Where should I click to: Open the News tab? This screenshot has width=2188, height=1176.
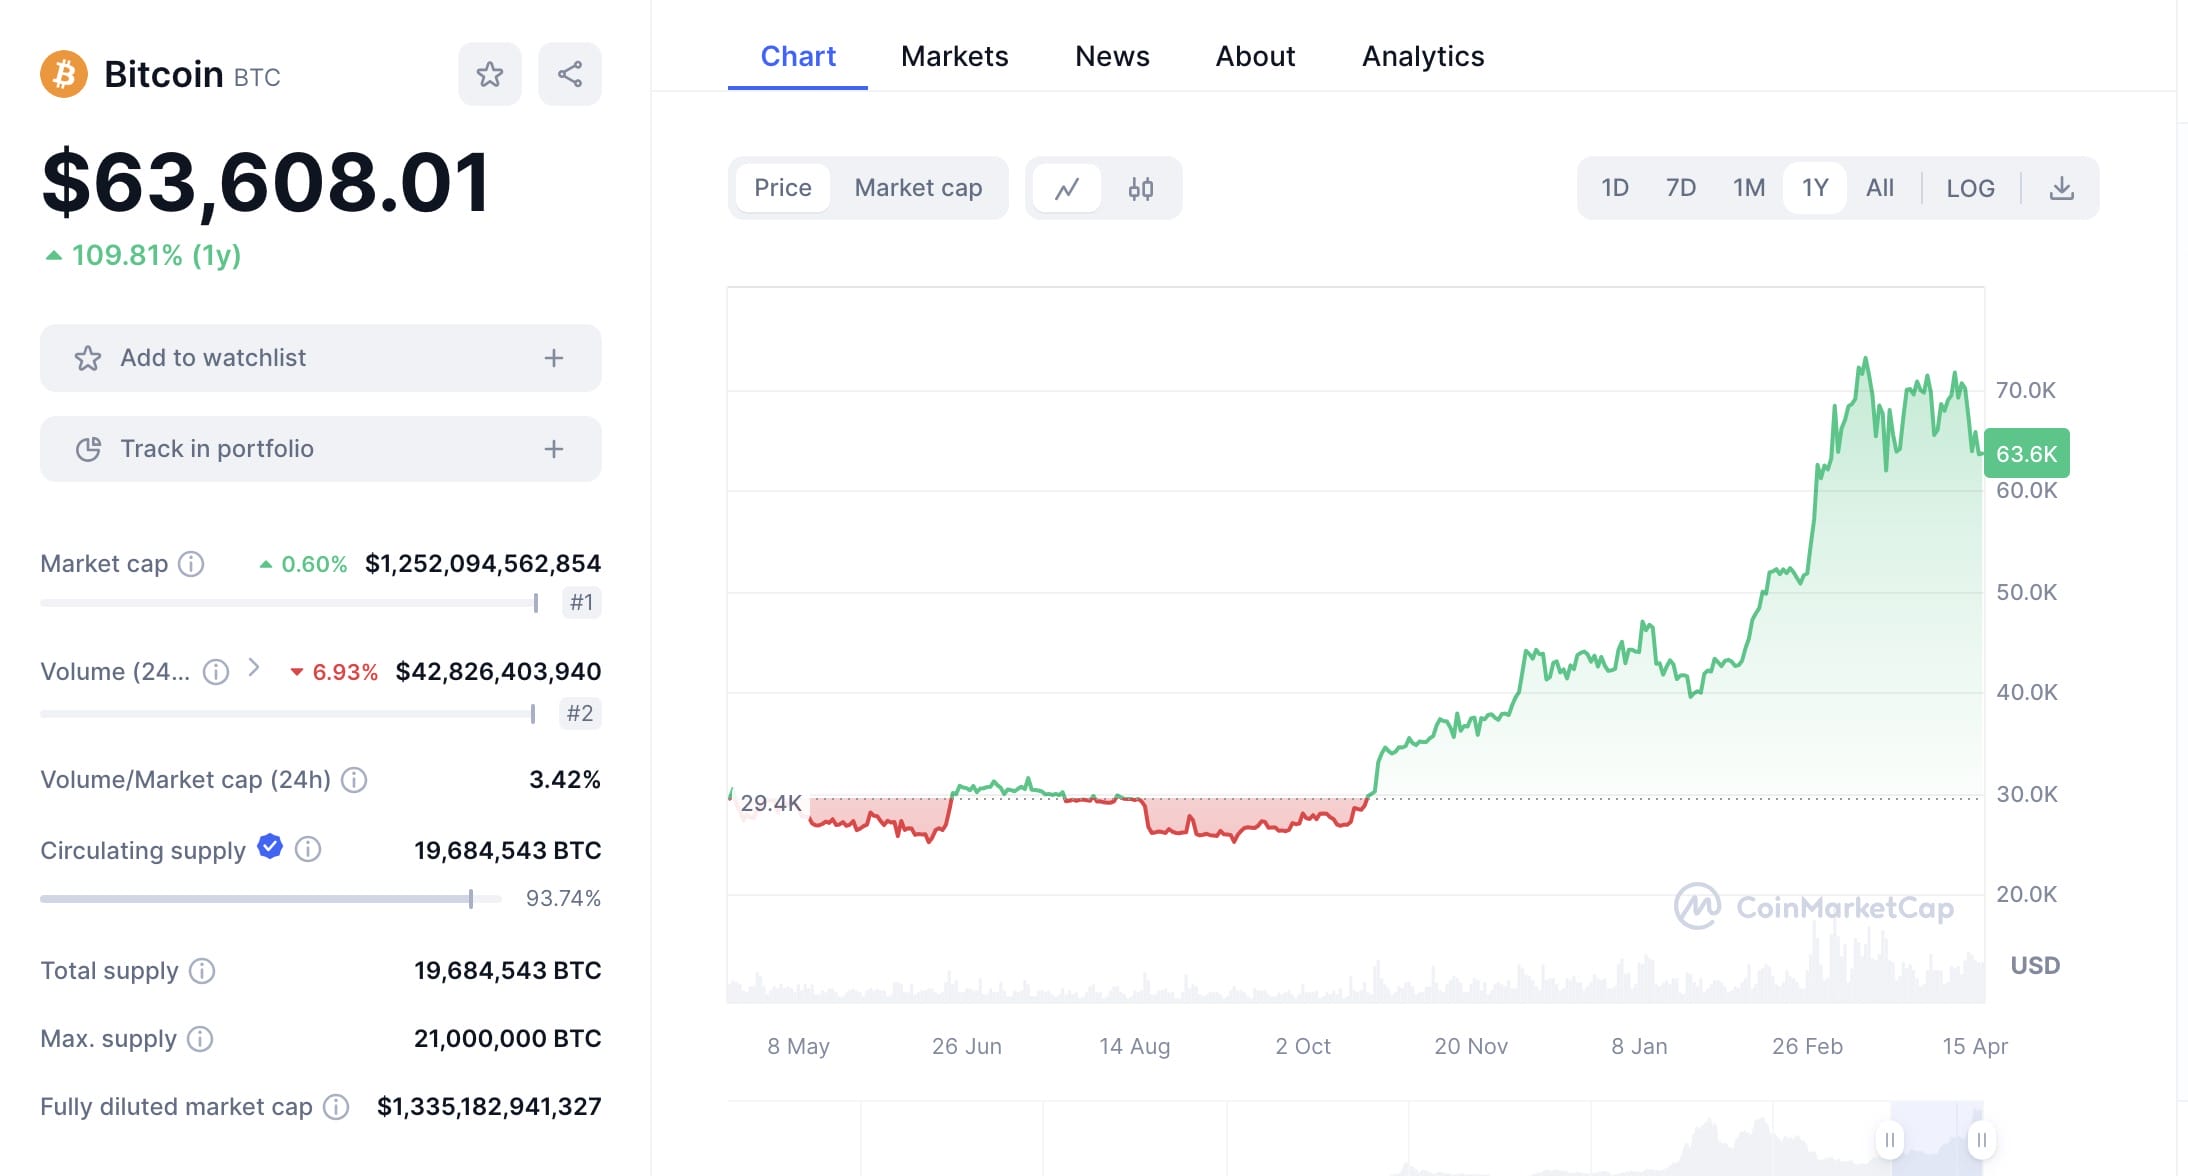[1112, 56]
